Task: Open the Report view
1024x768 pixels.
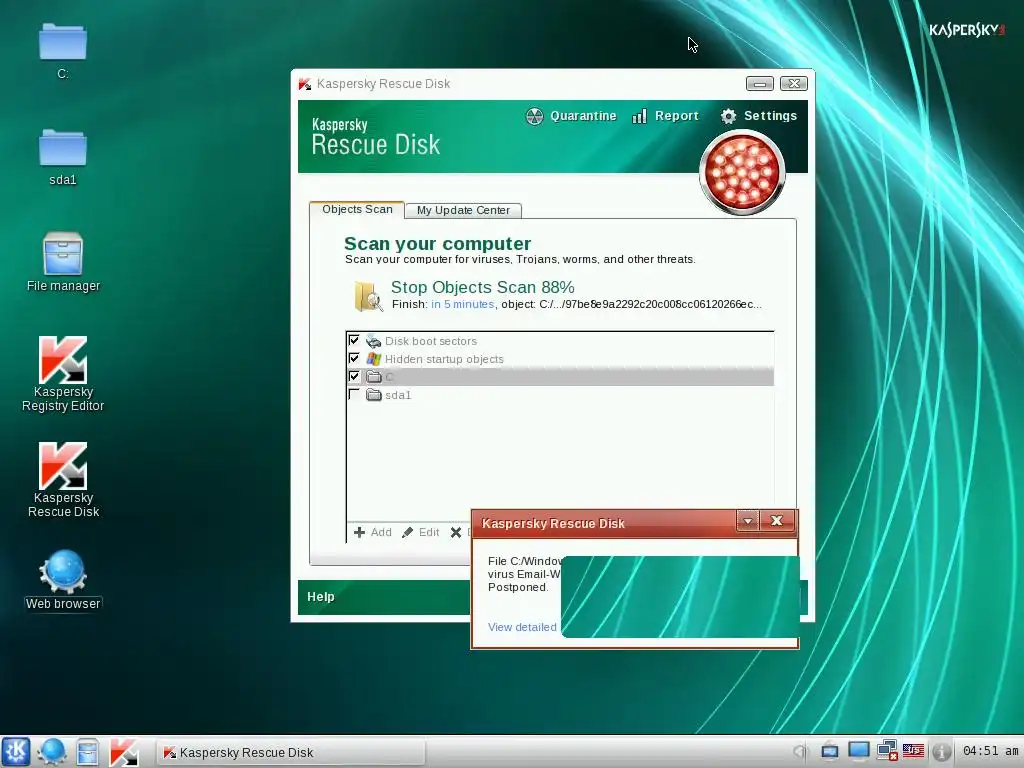Action: click(x=665, y=116)
